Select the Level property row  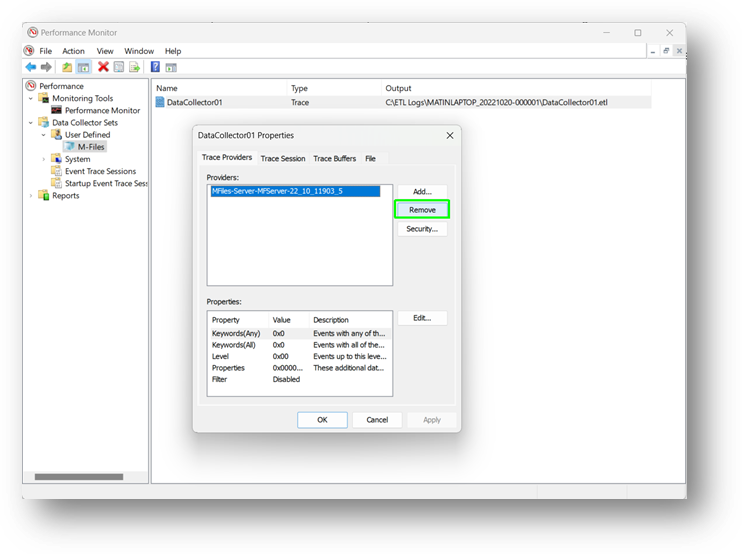click(300, 356)
